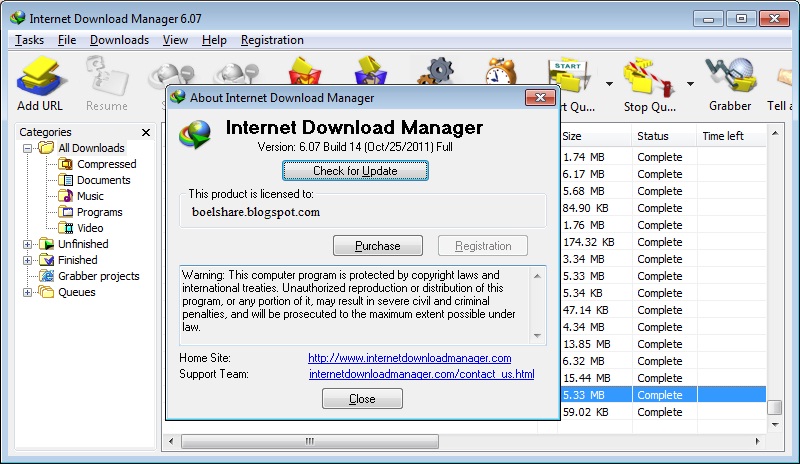800x464 pixels.
Task: Open the Downloads menu
Action: point(119,40)
